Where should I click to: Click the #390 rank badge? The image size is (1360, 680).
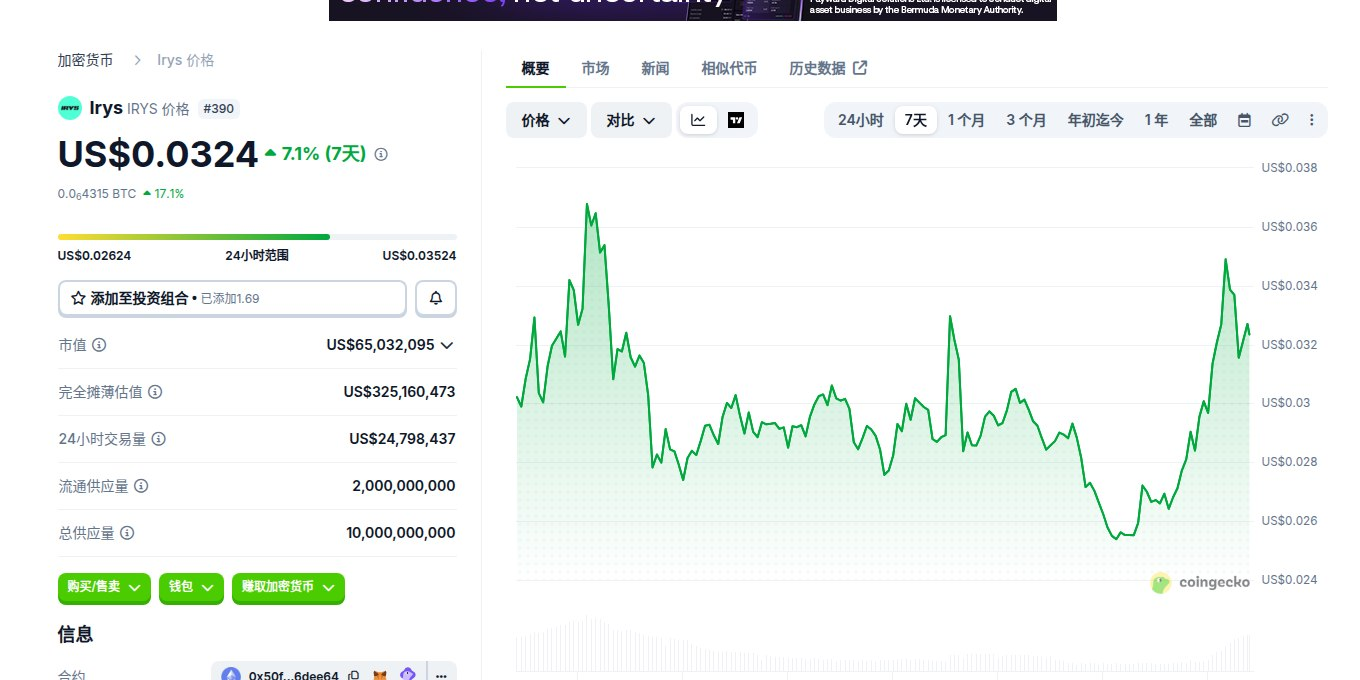coord(219,109)
